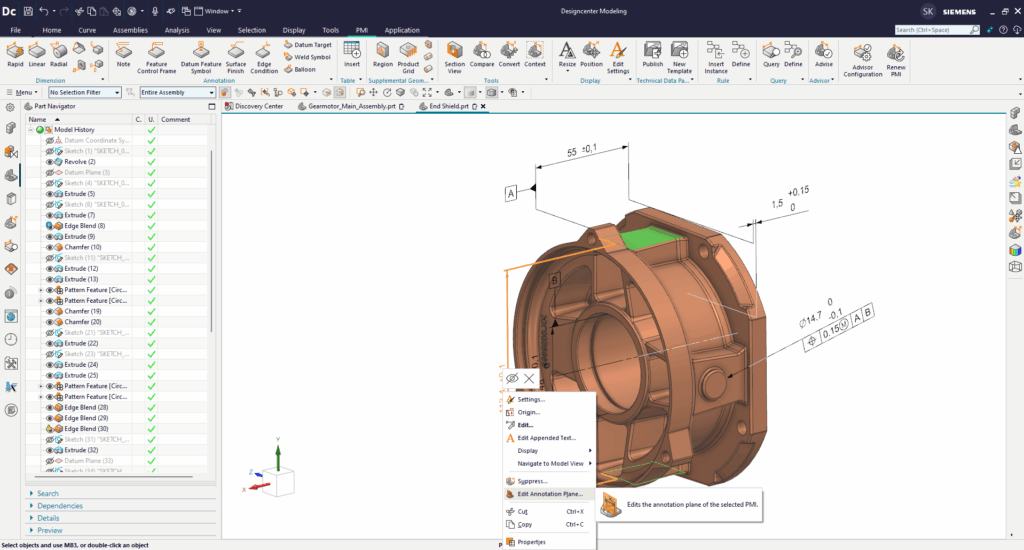Show the hidden Datum Plane (3)

click(50, 172)
